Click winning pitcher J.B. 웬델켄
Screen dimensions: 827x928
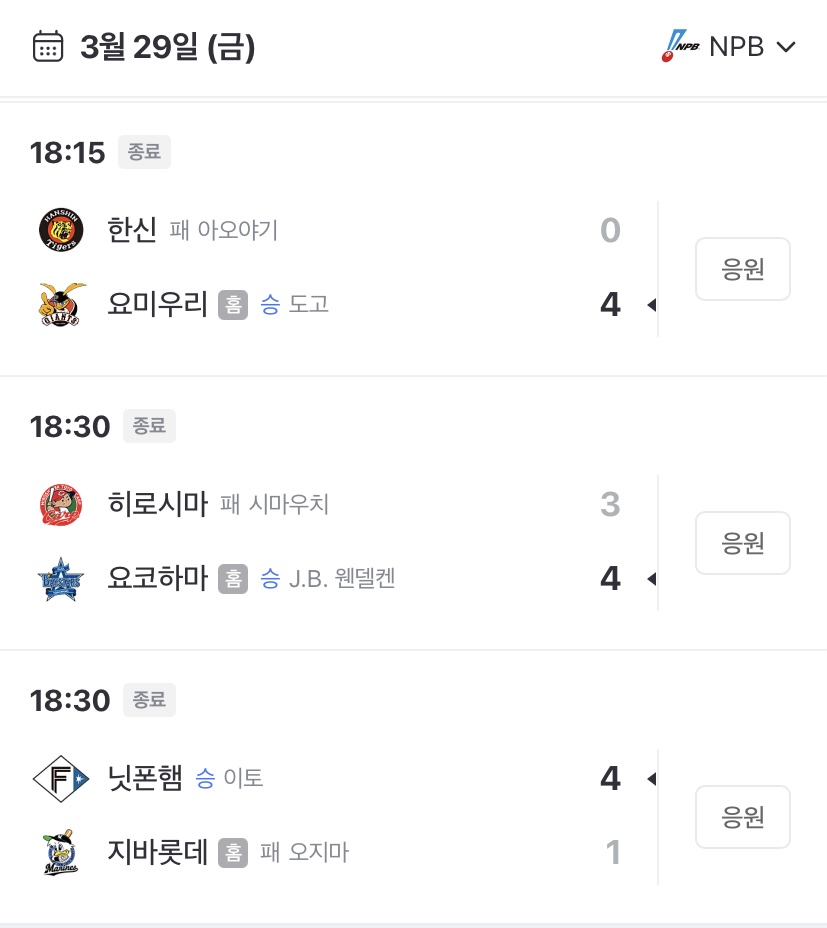(x=342, y=578)
